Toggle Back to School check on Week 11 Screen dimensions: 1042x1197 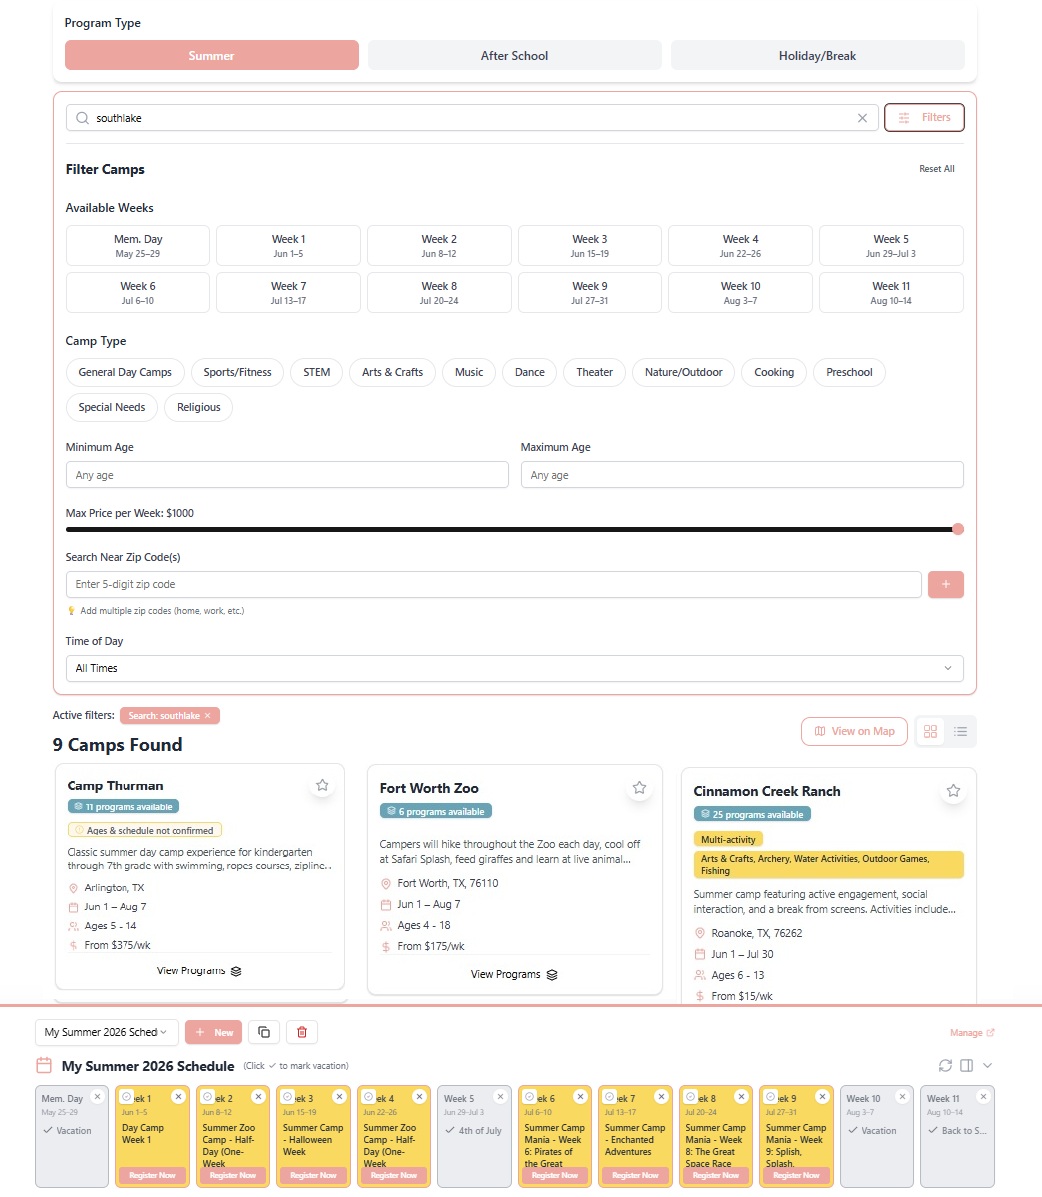933,1131
